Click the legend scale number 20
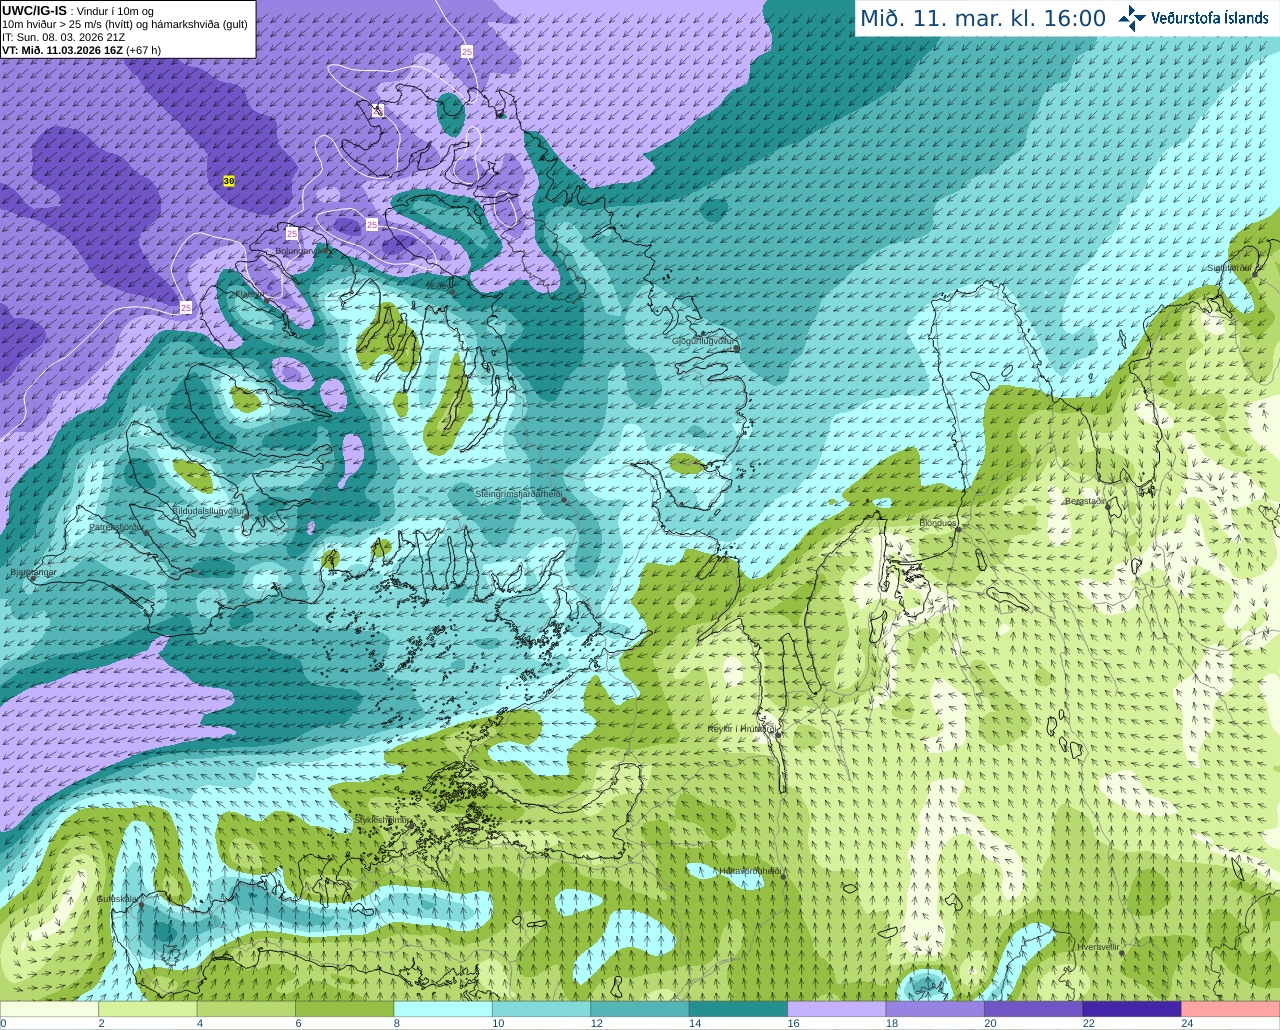1280x1030 pixels. [x=990, y=1024]
